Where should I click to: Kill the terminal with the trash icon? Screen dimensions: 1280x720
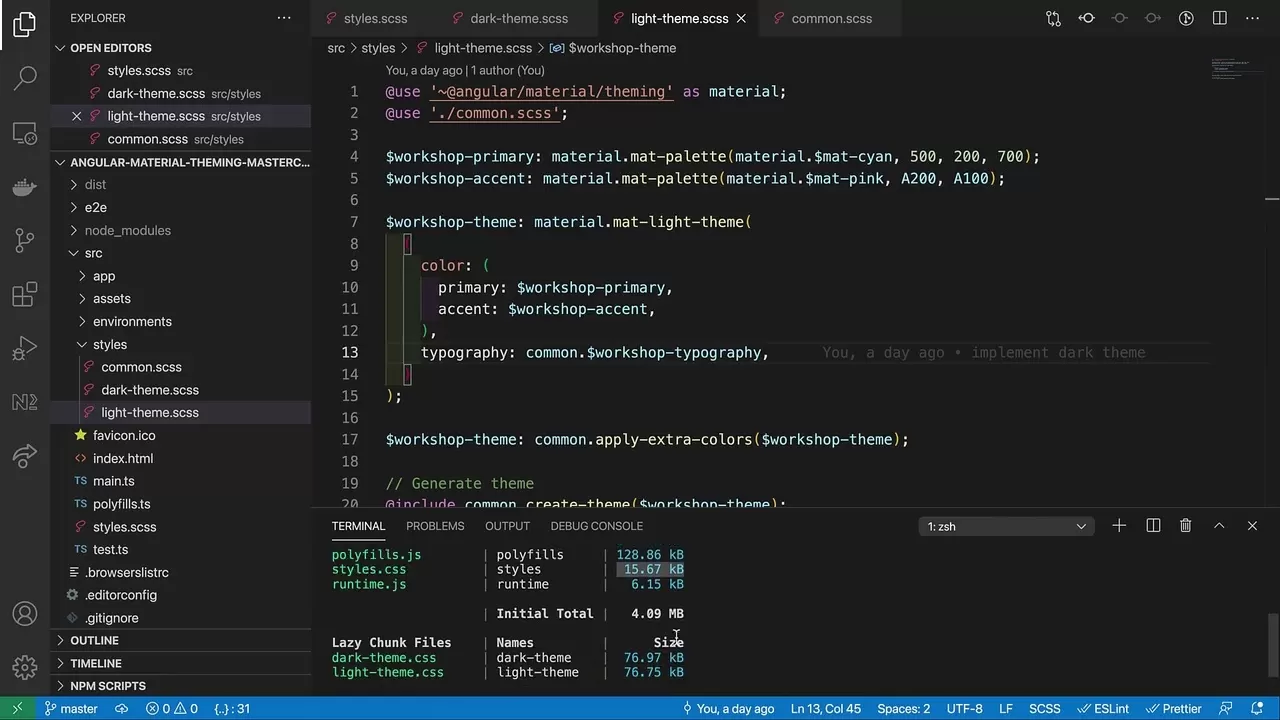tap(1185, 525)
